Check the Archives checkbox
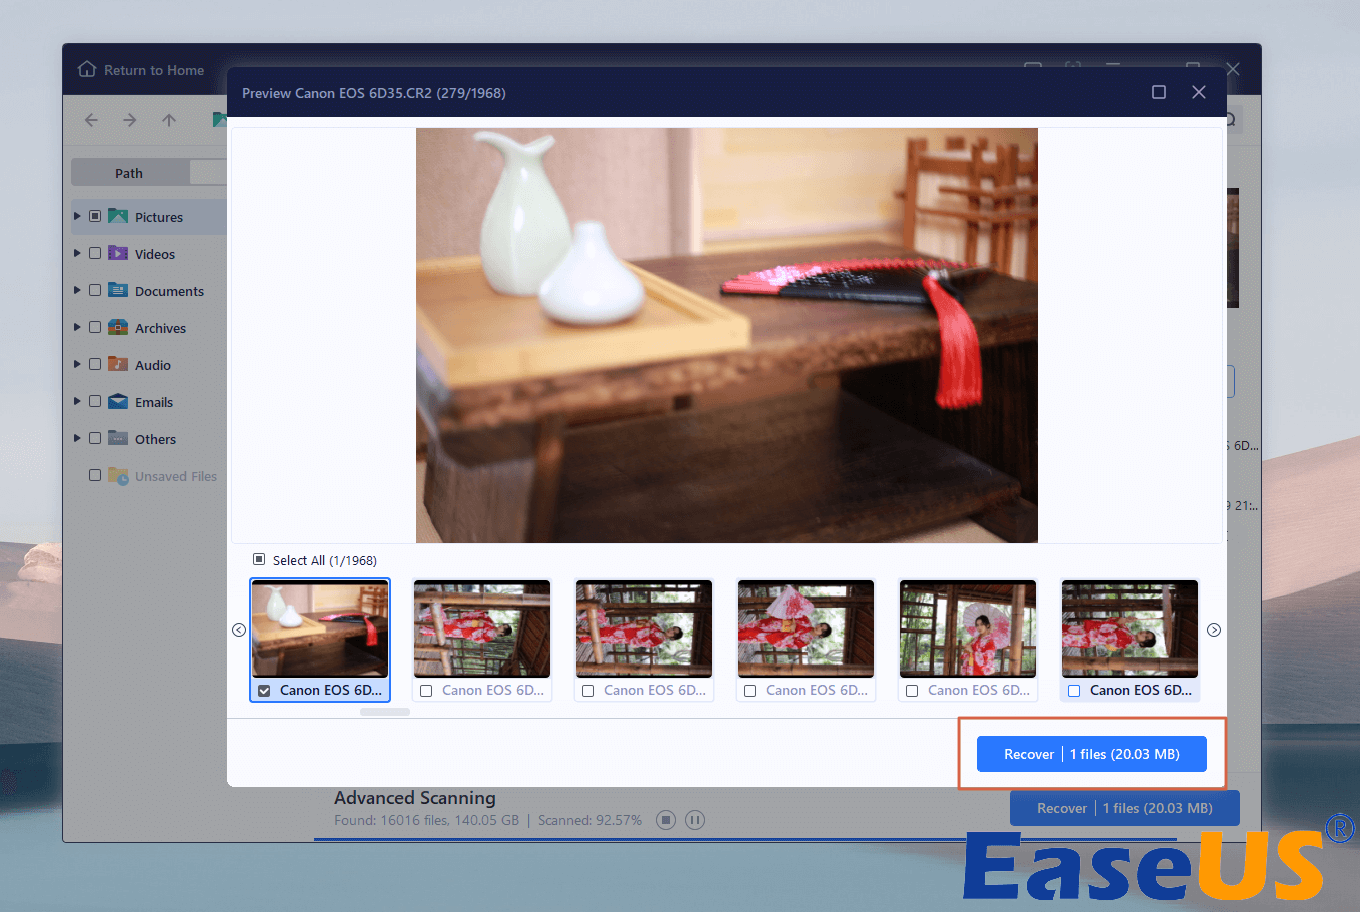 point(95,327)
